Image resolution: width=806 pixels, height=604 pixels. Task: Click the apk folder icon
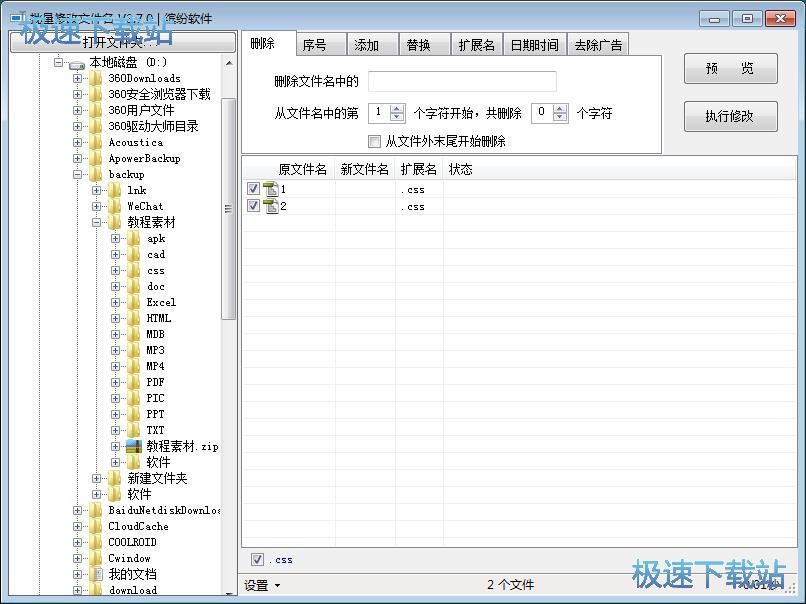click(134, 238)
